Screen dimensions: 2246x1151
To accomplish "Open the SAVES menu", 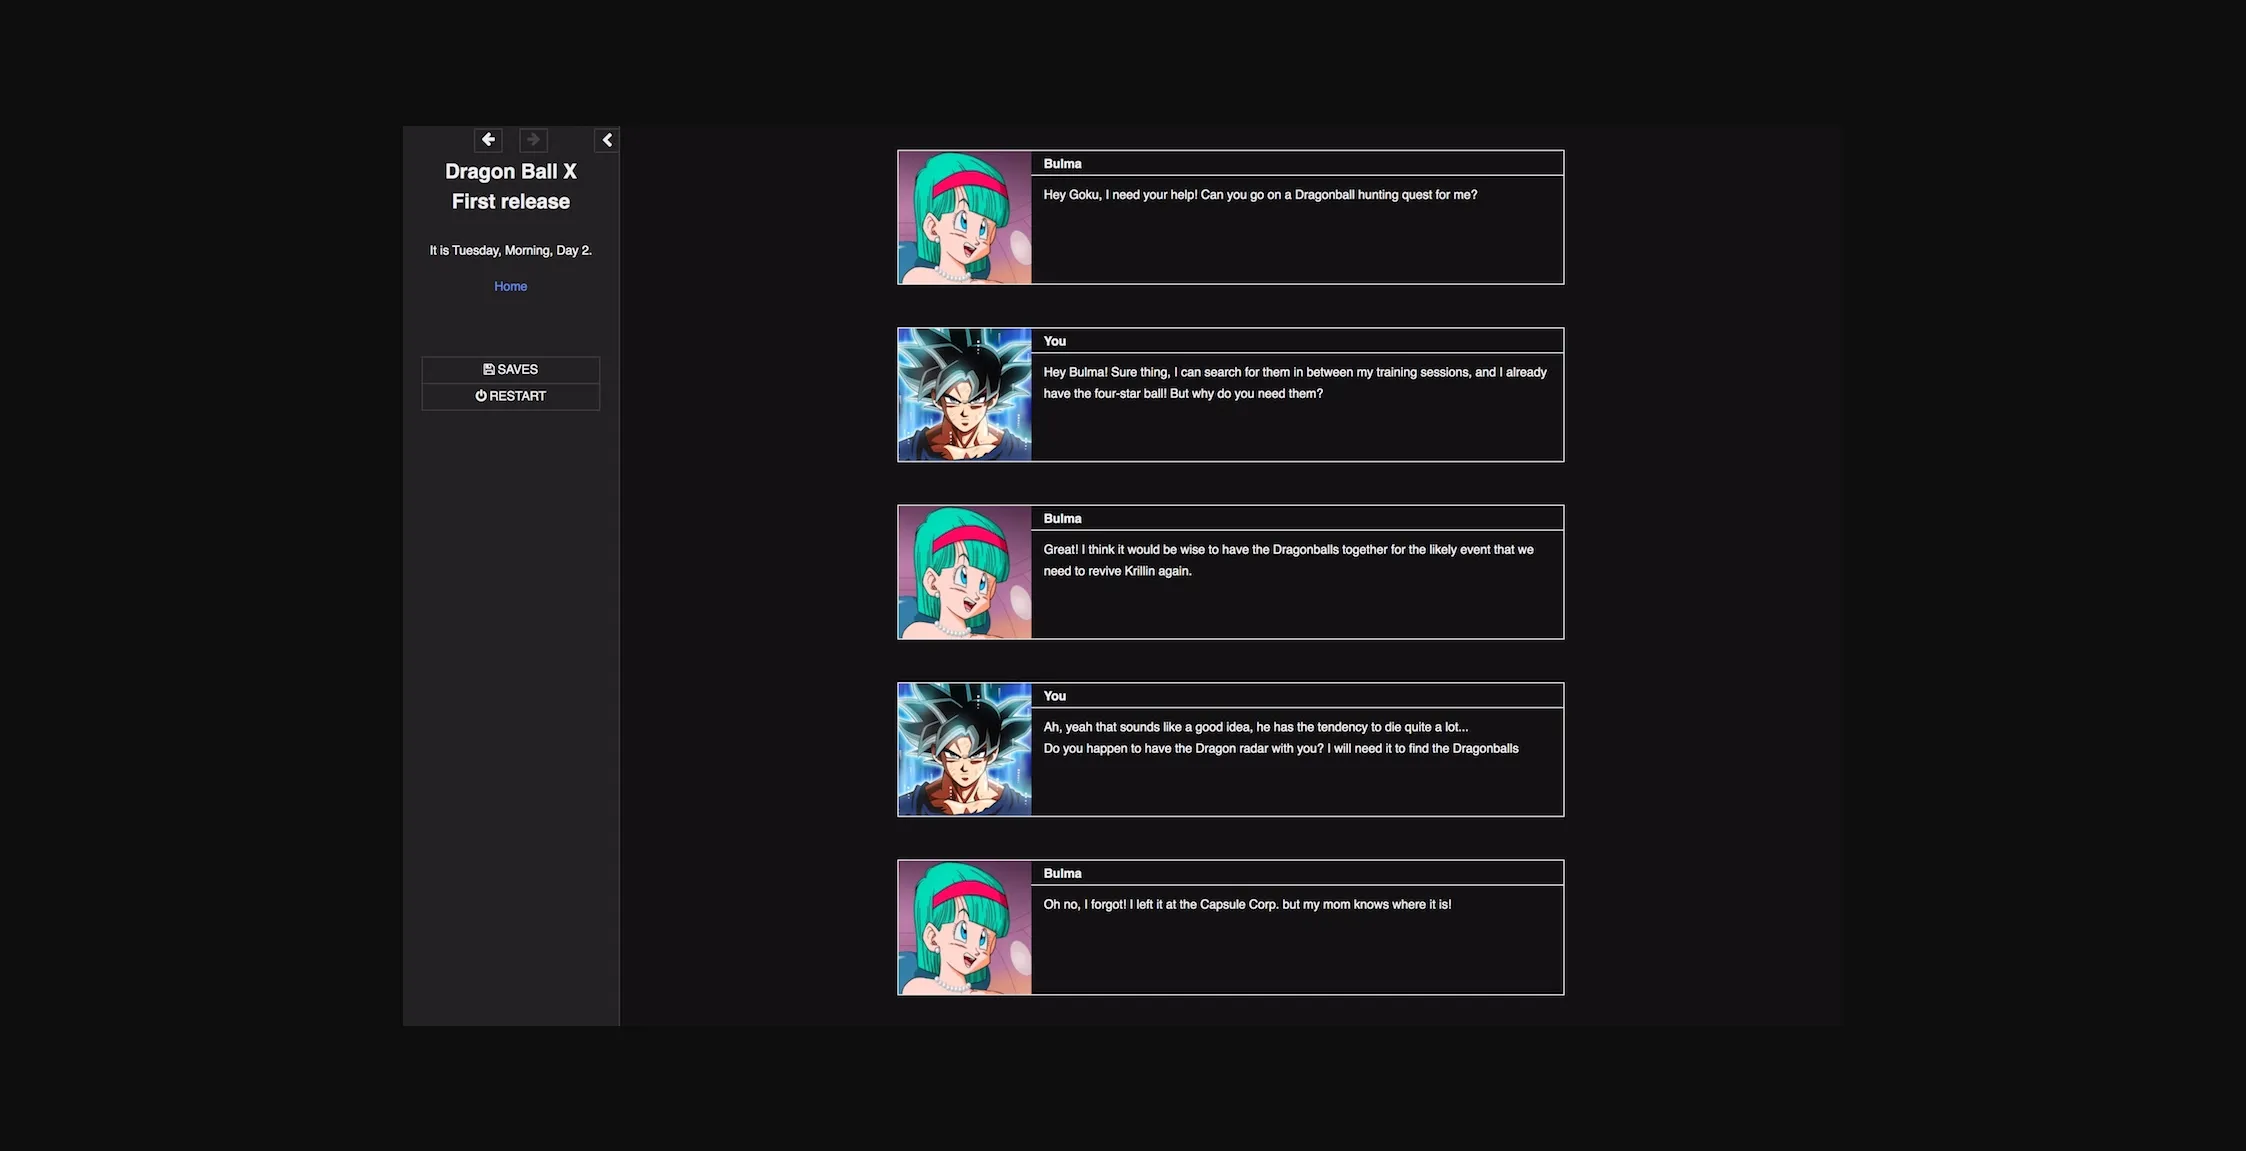I will [510, 369].
